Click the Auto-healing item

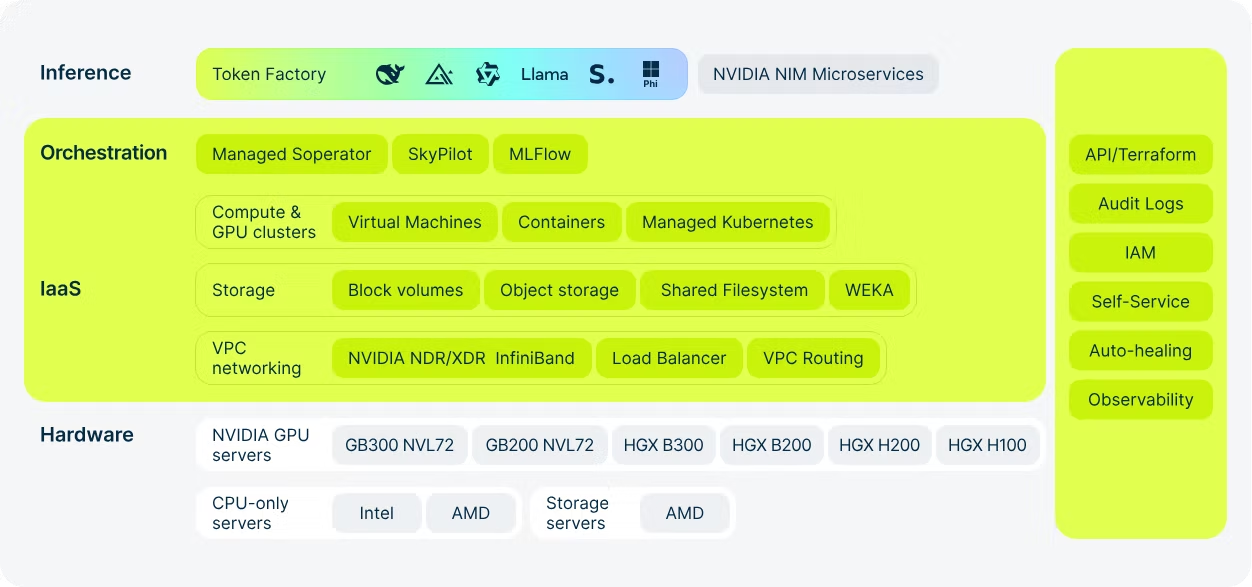click(1141, 351)
